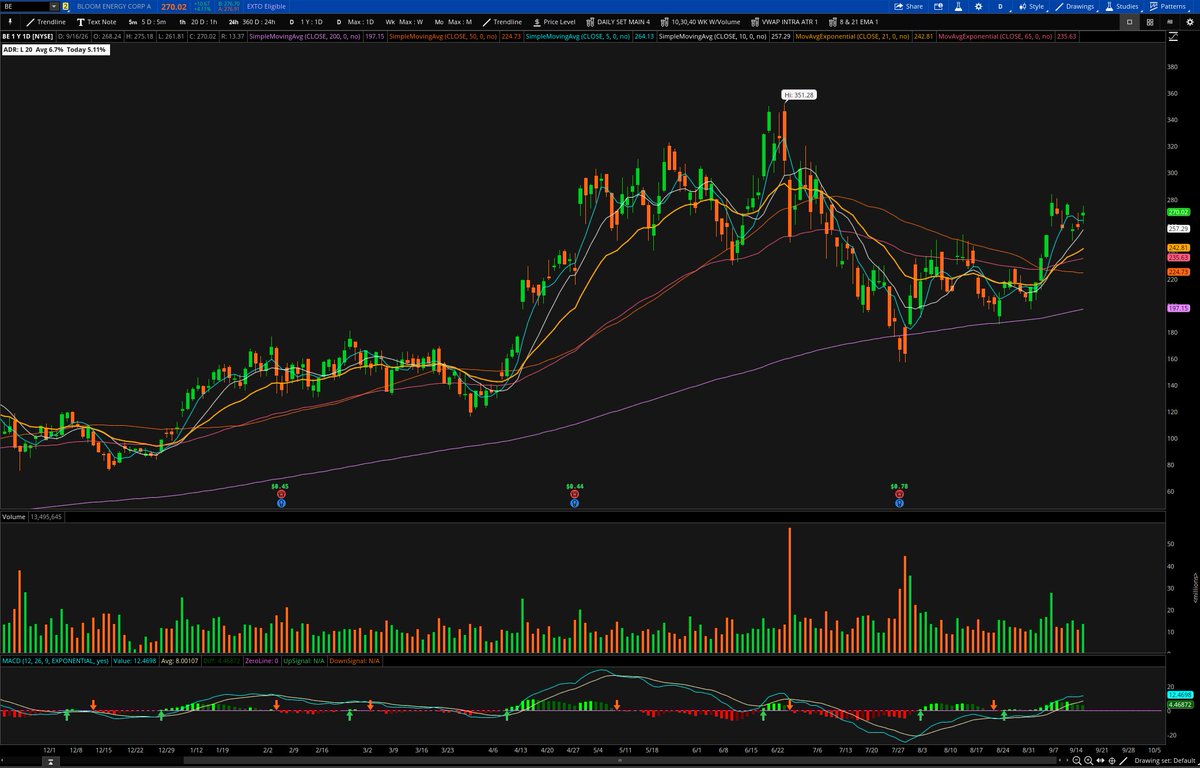Image resolution: width=1200 pixels, height=768 pixels.
Task: Pick the Trendline tool beside Price Level
Action: [503, 21]
